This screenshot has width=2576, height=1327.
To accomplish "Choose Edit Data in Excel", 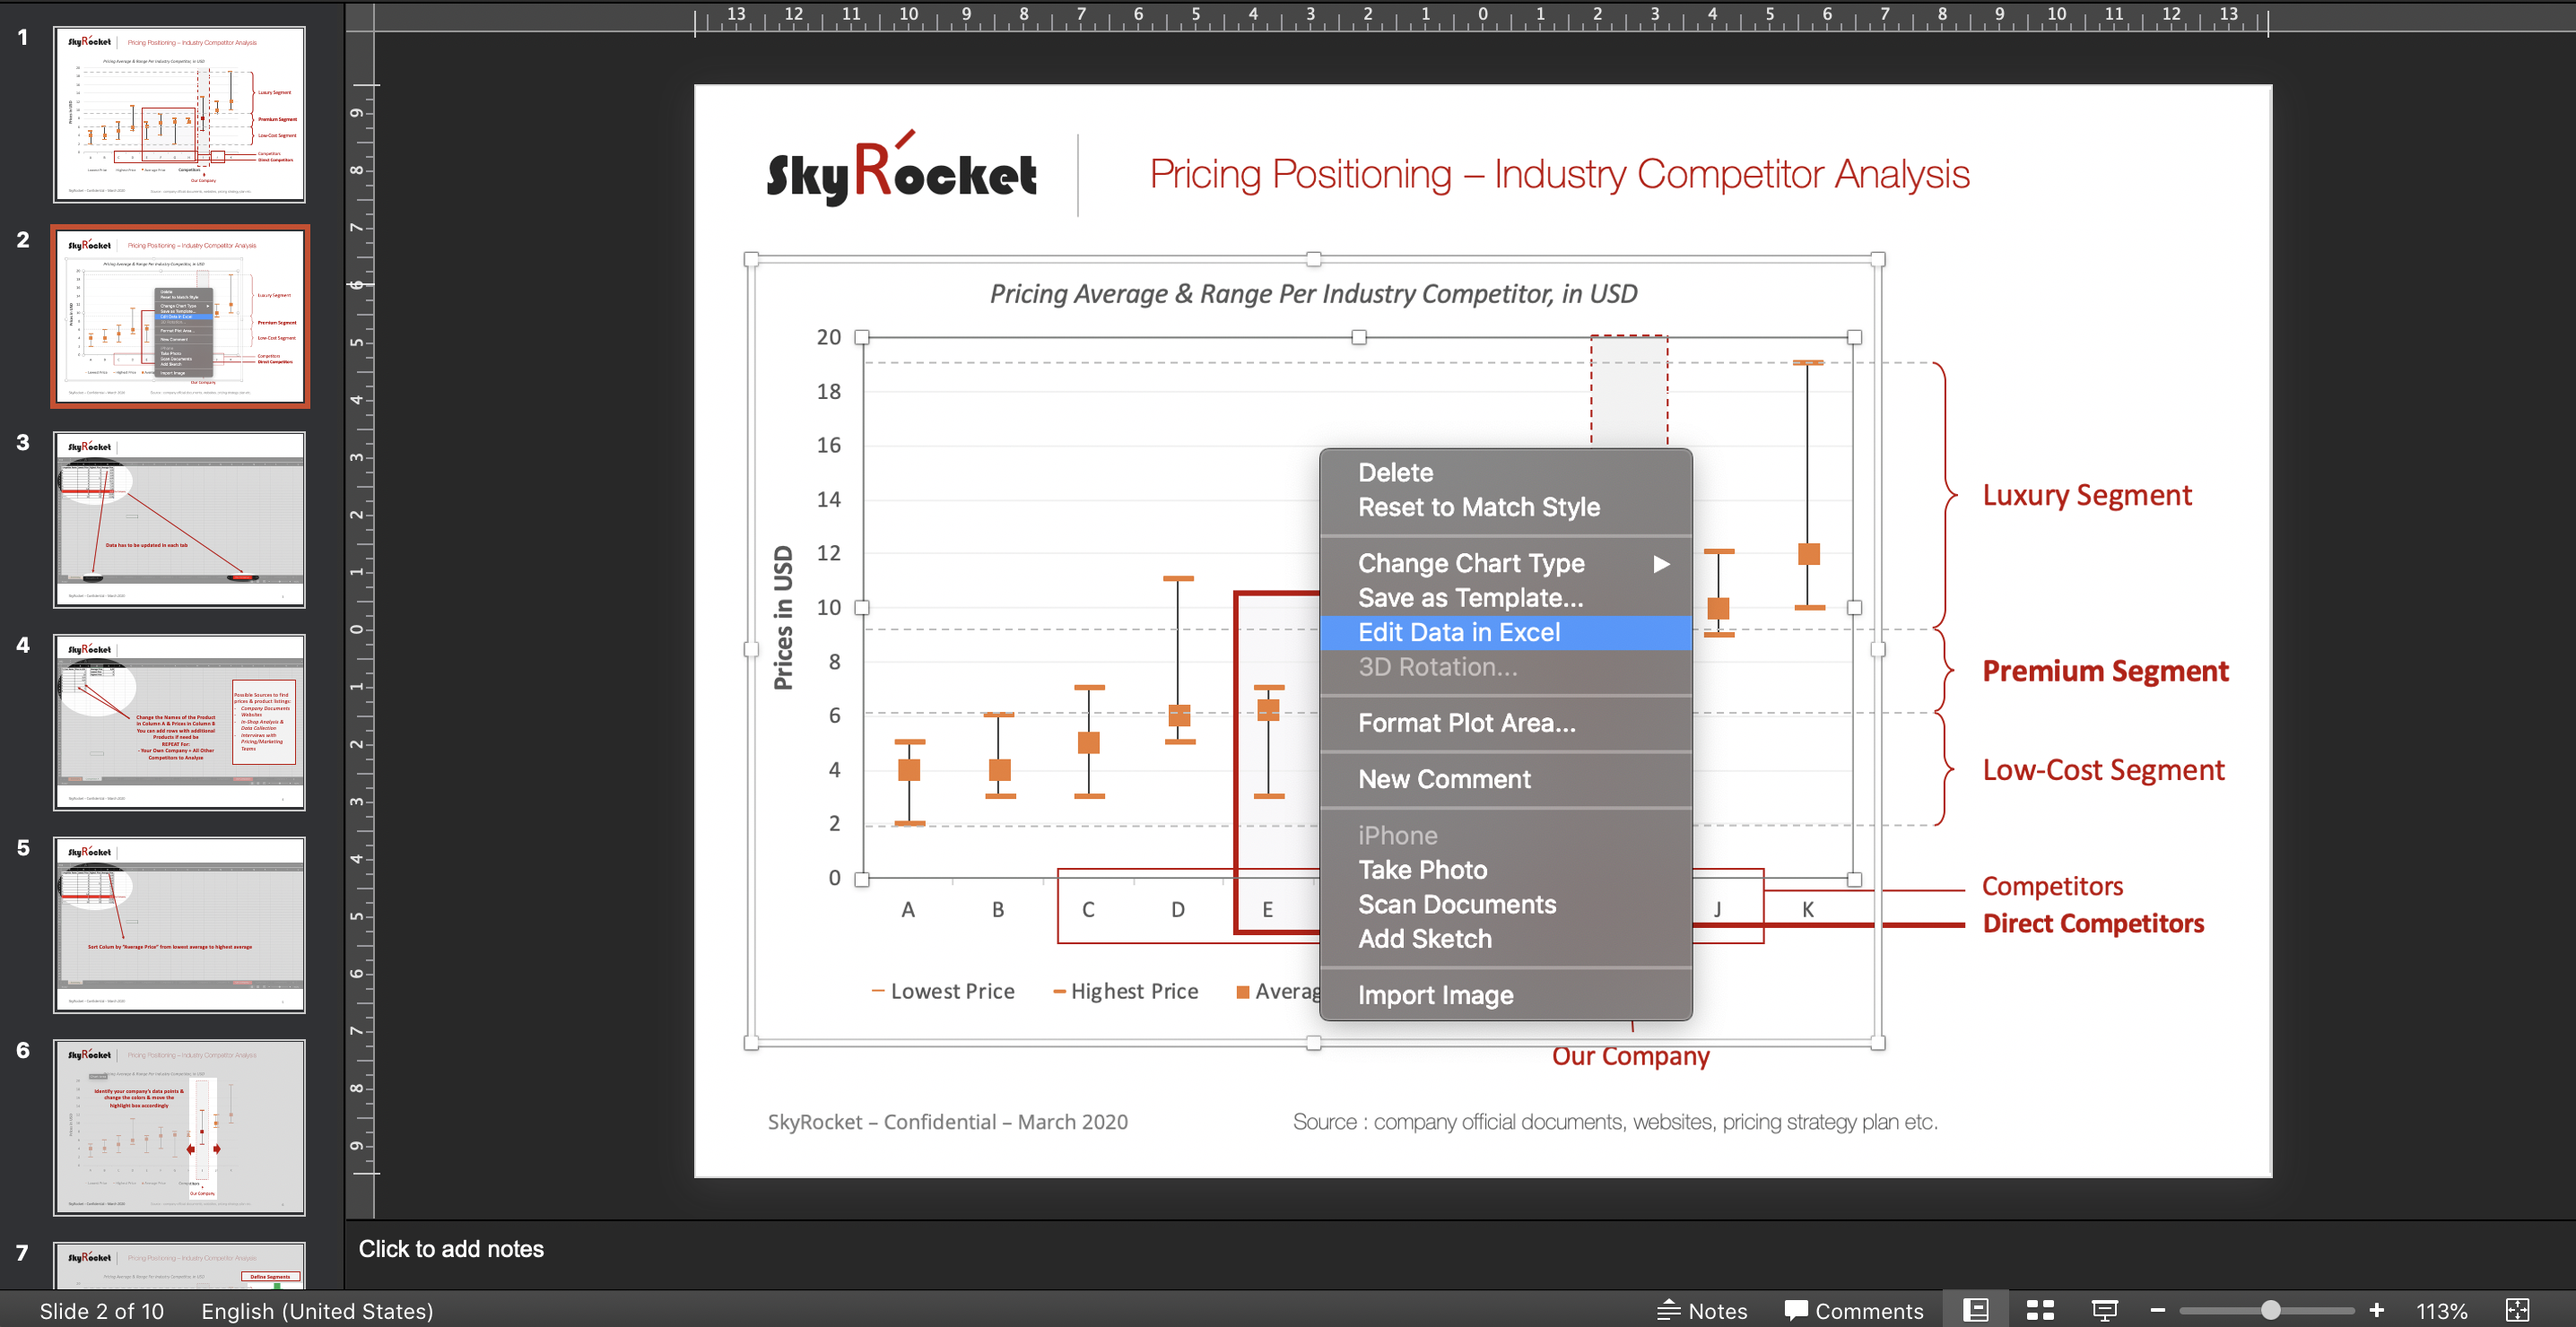I will 1505,632.
